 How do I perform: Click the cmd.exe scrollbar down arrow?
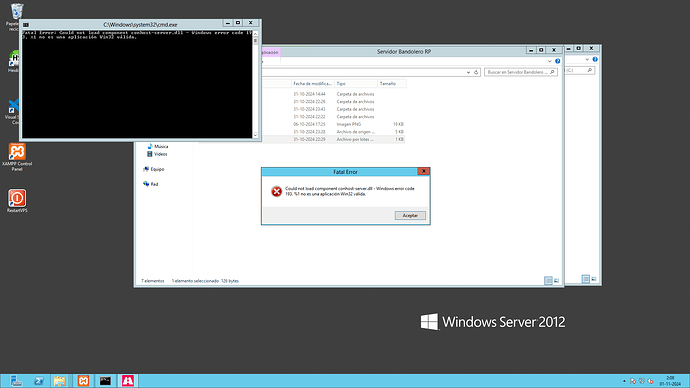[x=255, y=135]
